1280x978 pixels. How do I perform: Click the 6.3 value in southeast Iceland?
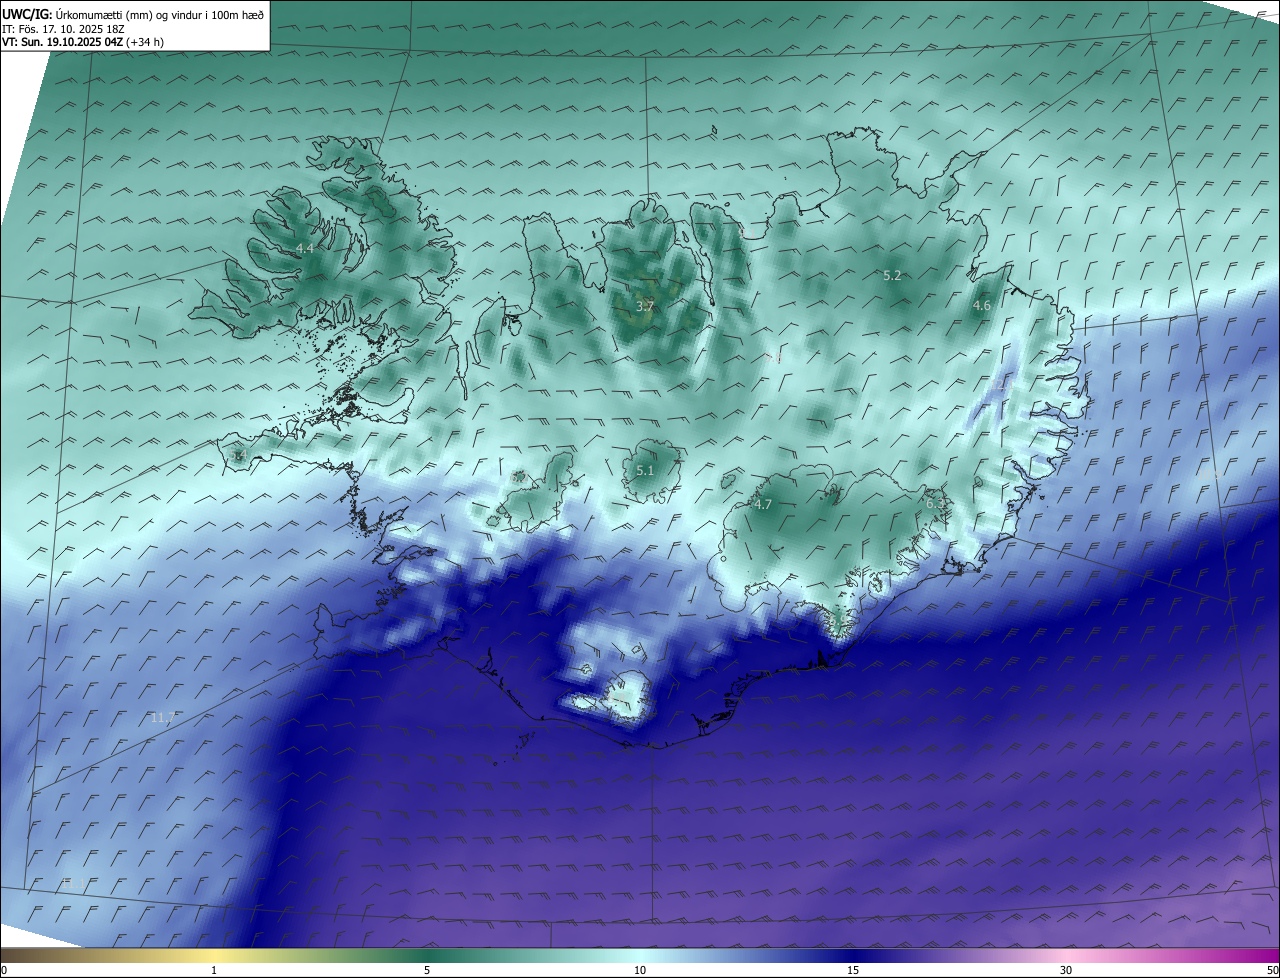[x=935, y=503]
